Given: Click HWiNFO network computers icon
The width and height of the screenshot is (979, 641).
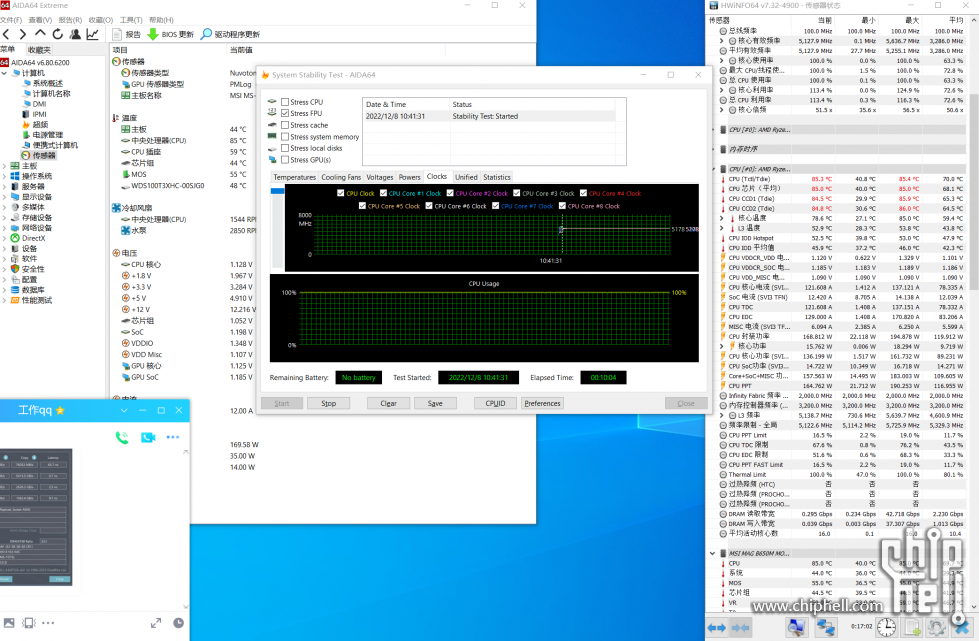Looking at the screenshot, I should coord(826,627).
